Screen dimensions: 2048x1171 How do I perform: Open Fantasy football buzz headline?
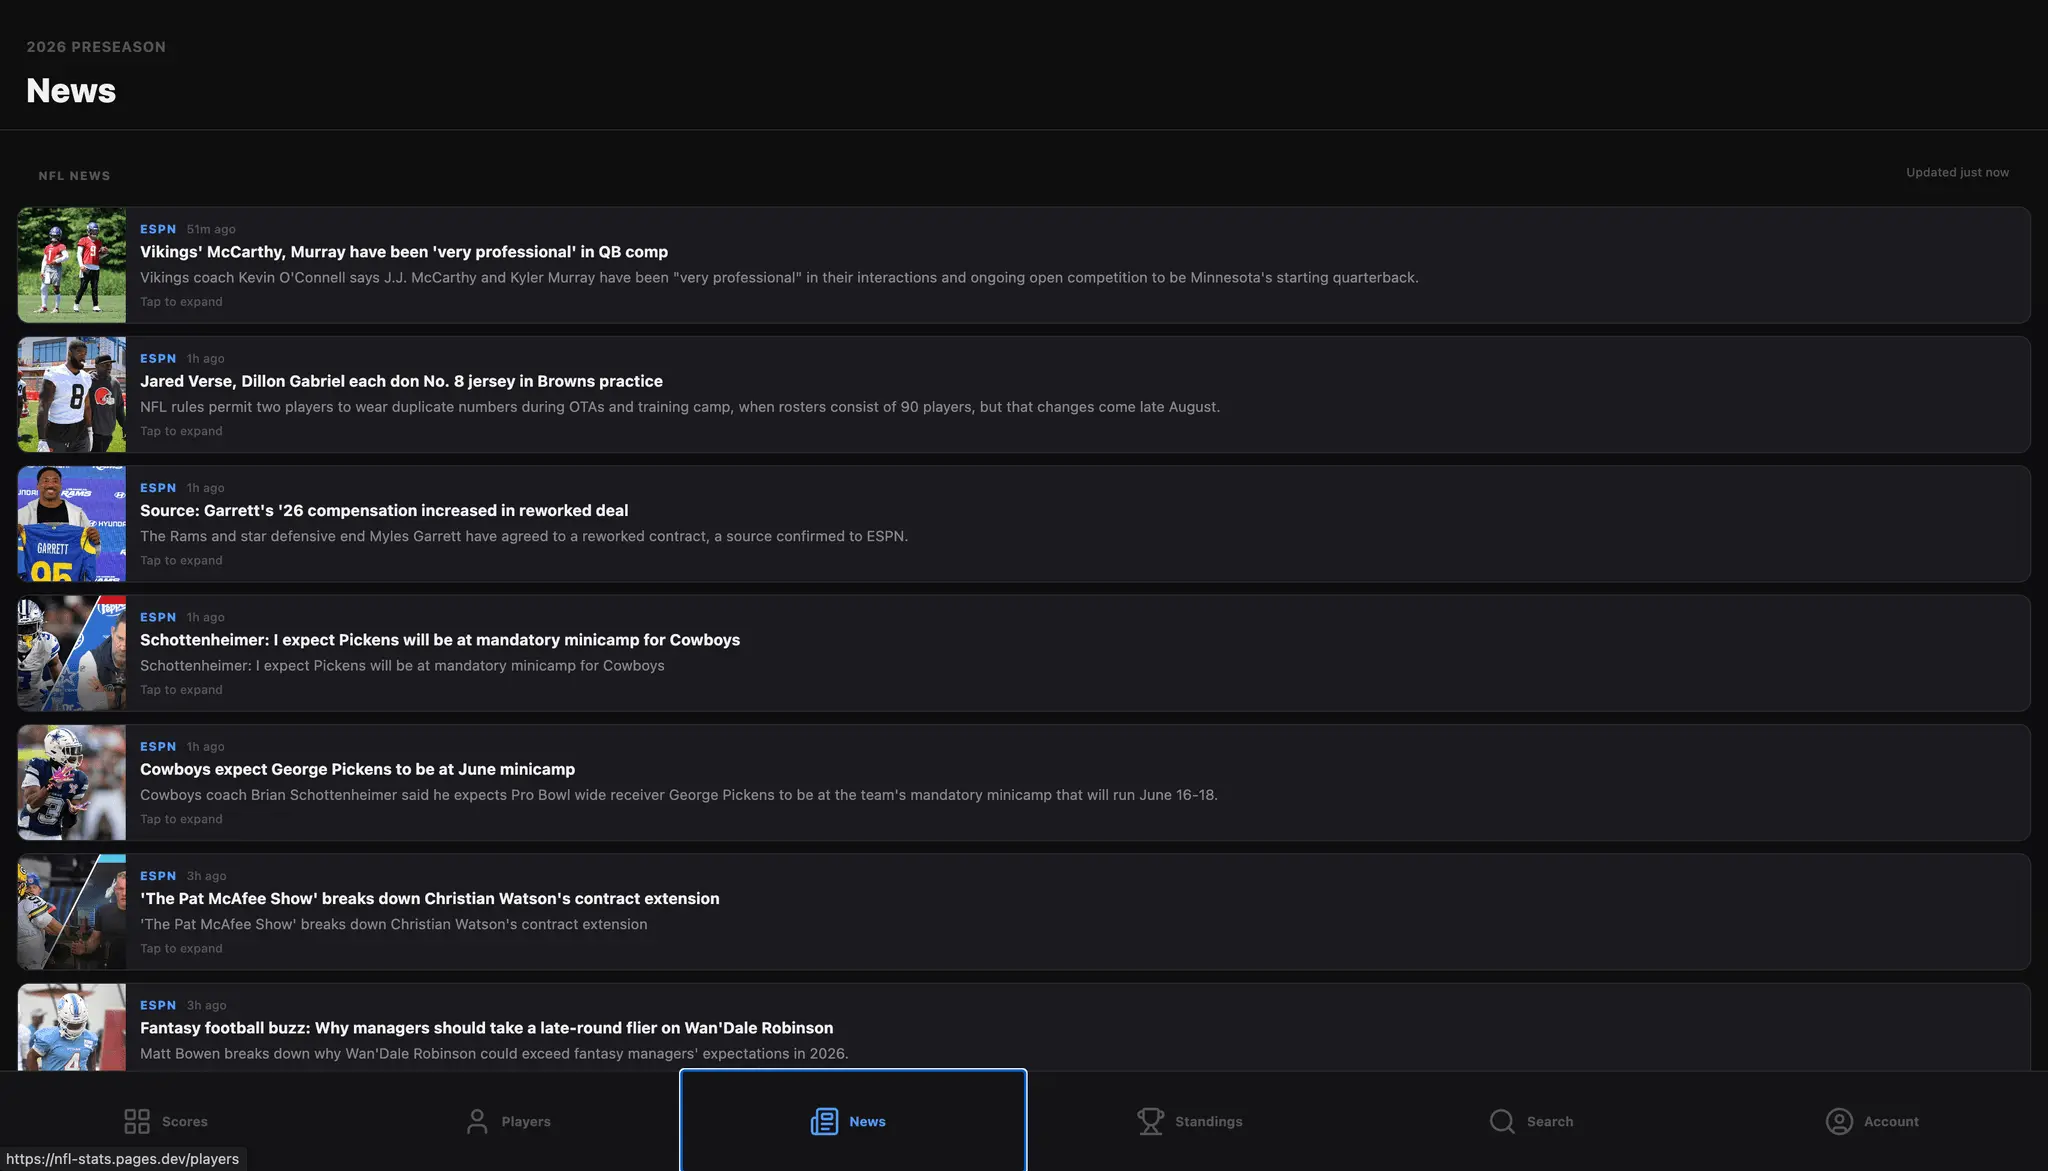(486, 1028)
